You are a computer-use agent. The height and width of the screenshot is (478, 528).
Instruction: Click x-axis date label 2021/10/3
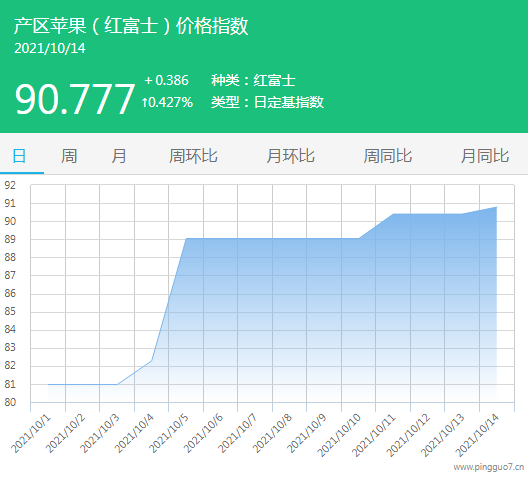[x=100, y=434]
